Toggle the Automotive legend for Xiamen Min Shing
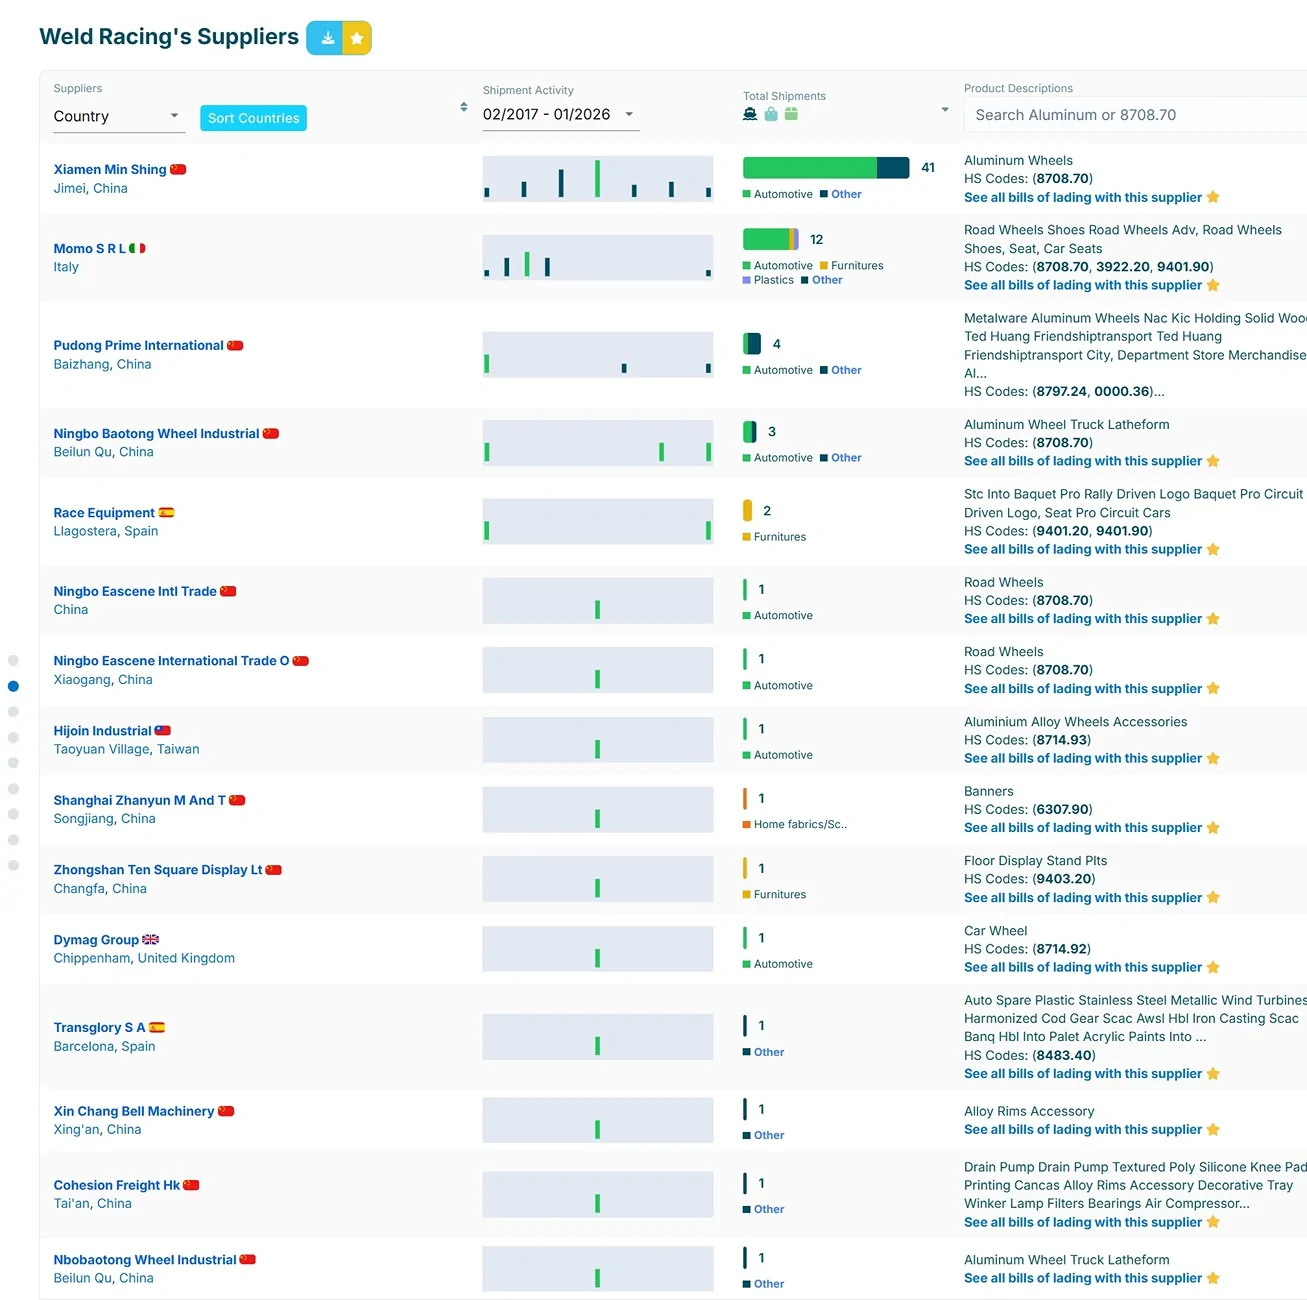This screenshot has height=1300, width=1307. coord(777,194)
